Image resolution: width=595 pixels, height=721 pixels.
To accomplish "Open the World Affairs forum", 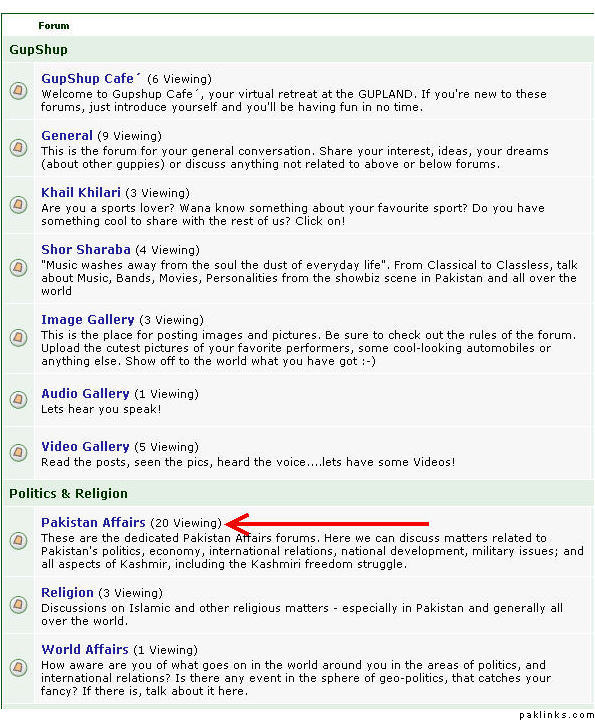I will pos(85,650).
